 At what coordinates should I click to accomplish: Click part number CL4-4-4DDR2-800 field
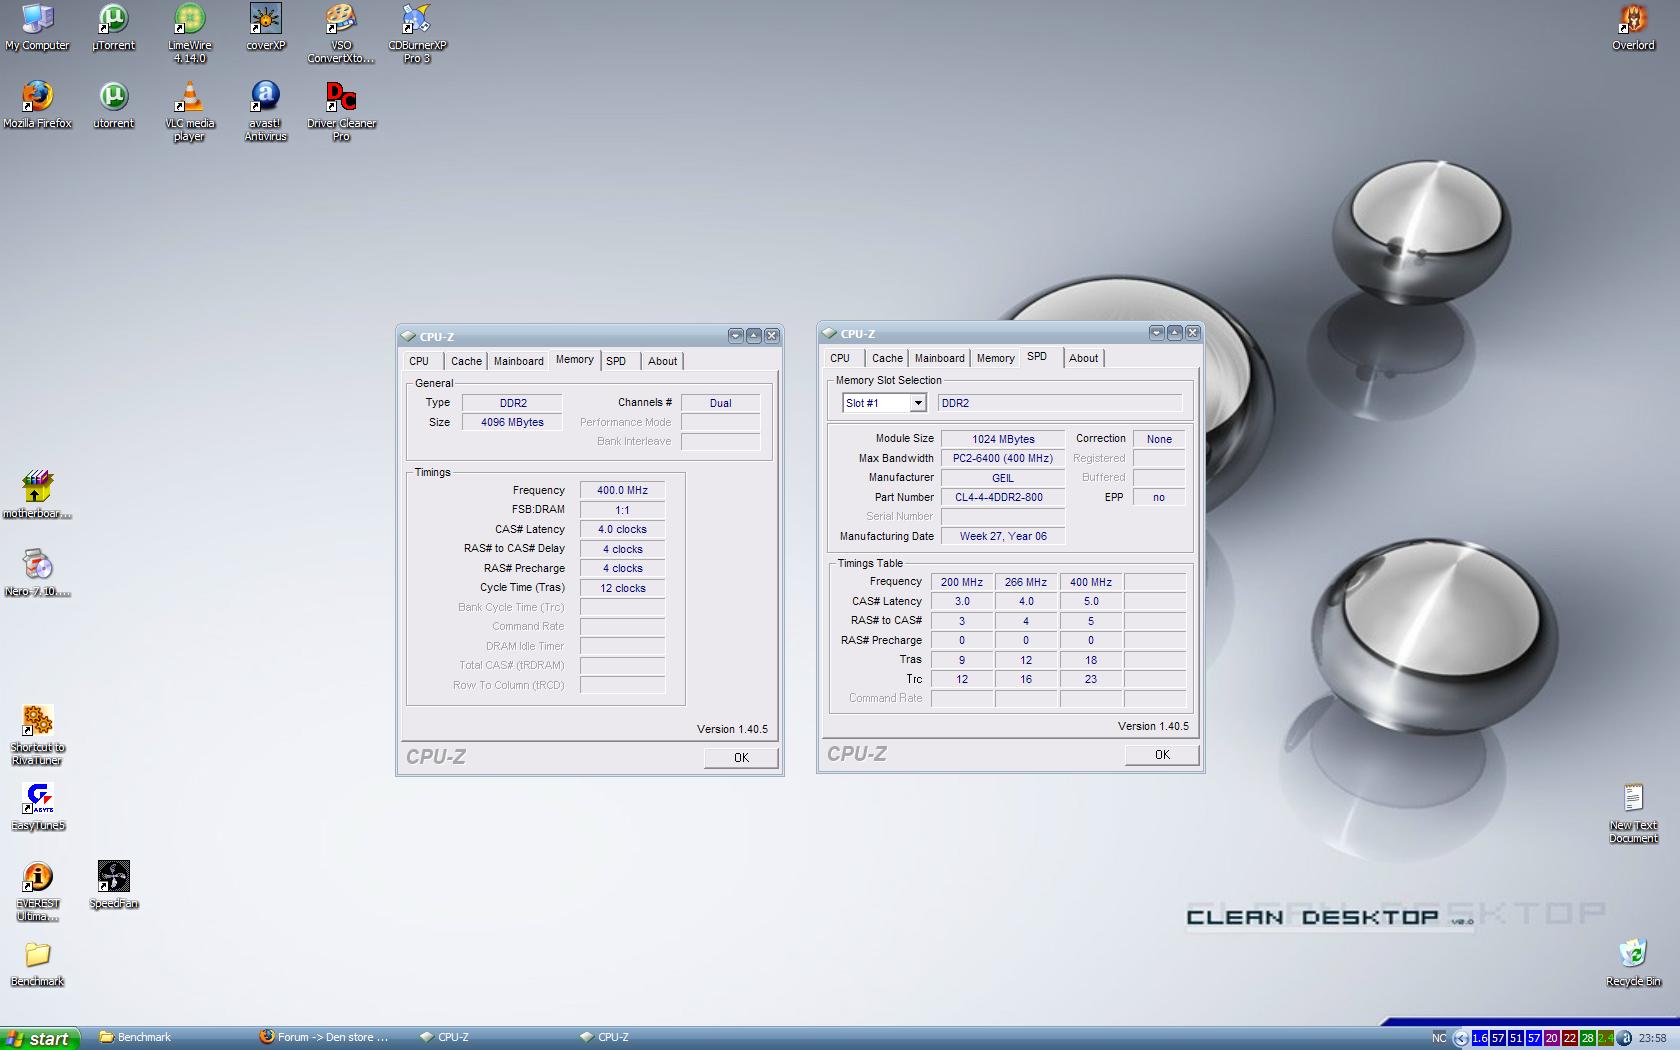click(1003, 497)
